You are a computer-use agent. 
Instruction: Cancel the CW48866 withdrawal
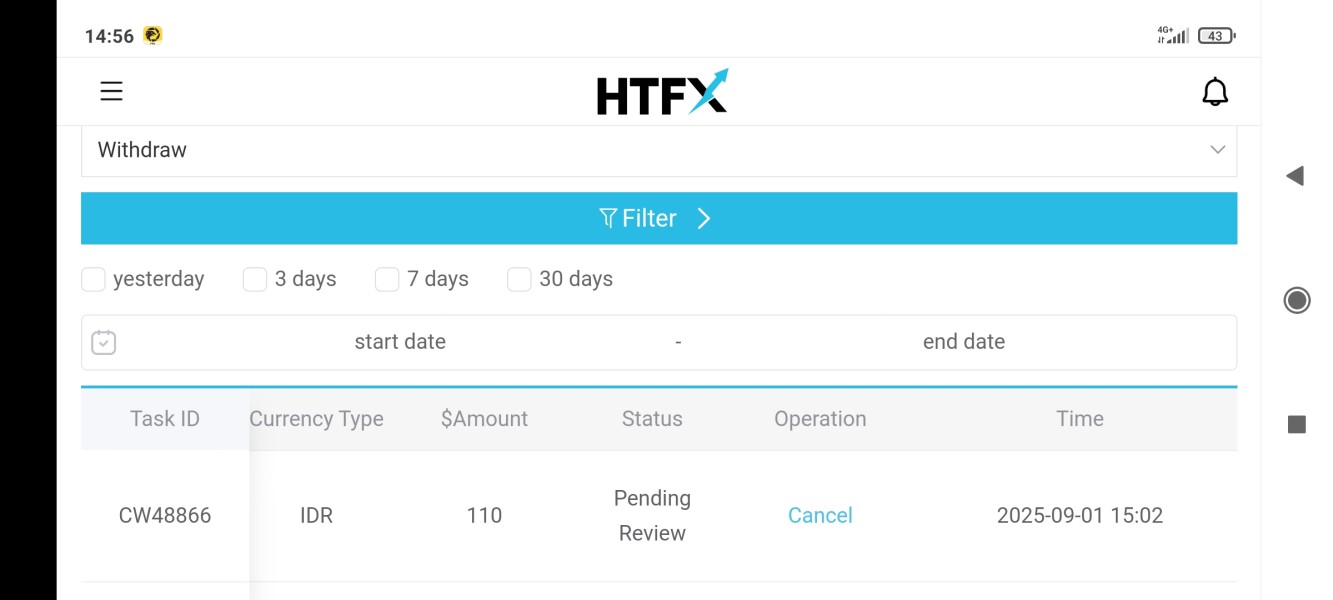[x=820, y=515]
